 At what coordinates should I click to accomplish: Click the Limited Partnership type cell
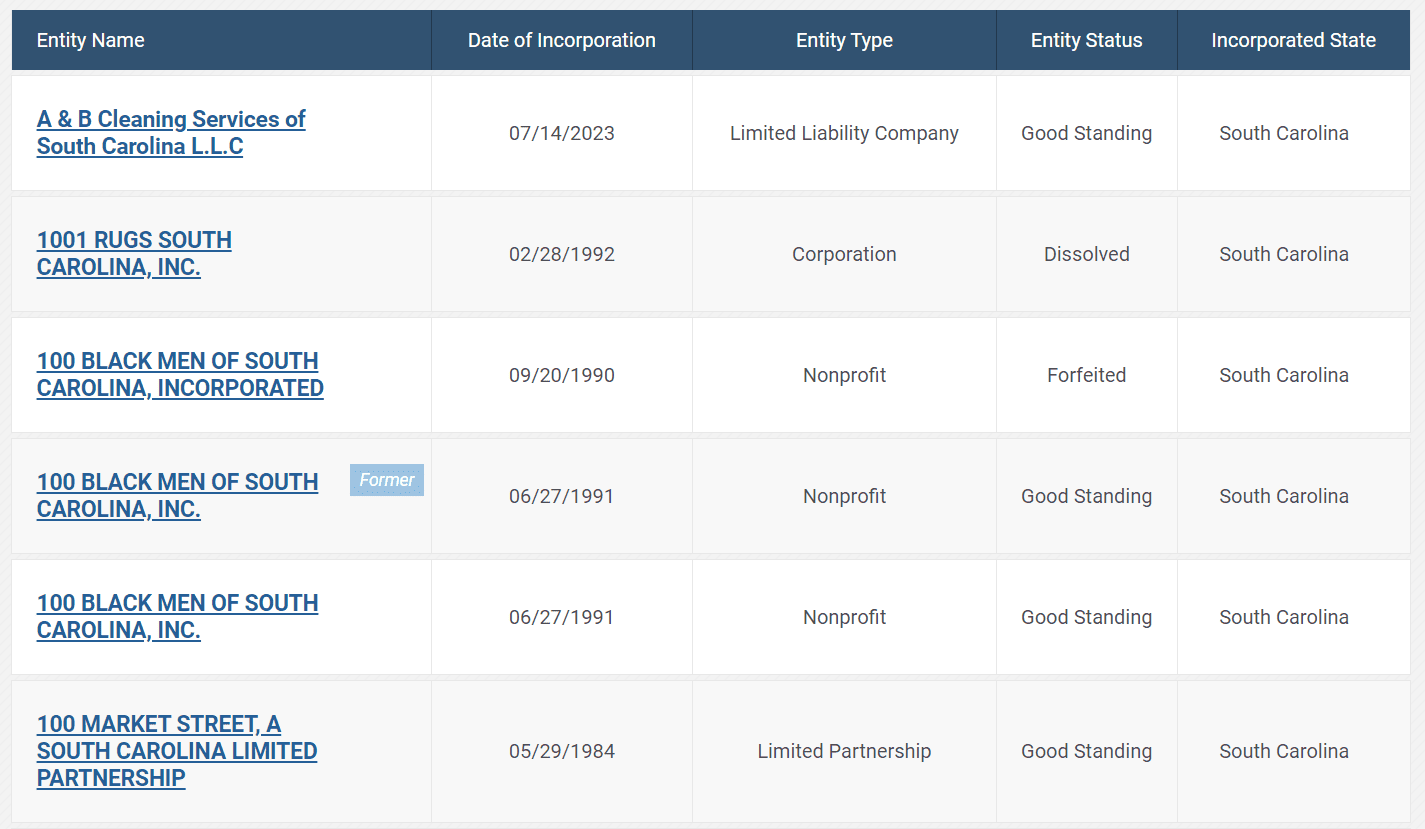point(844,751)
